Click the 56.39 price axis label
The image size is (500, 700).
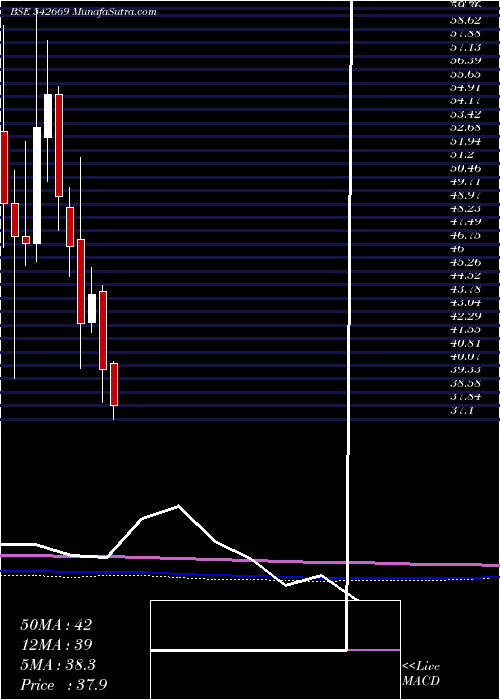[465, 61]
